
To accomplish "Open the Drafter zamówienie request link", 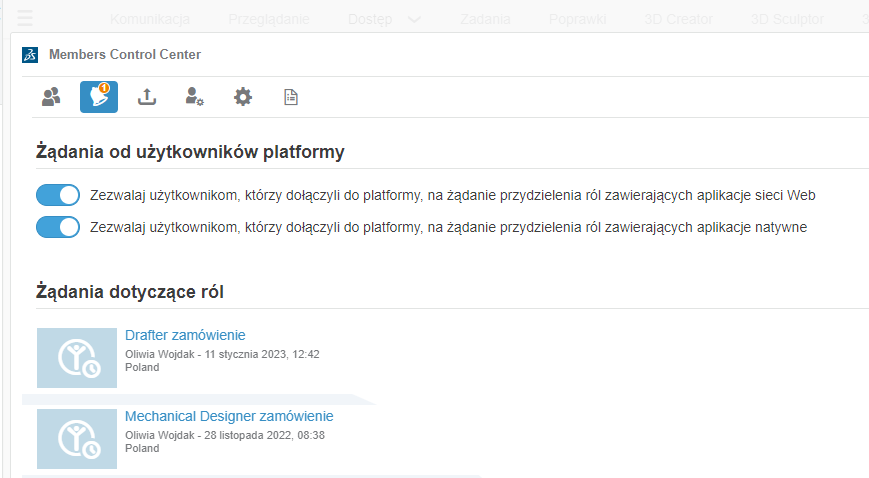I will click(x=185, y=335).
